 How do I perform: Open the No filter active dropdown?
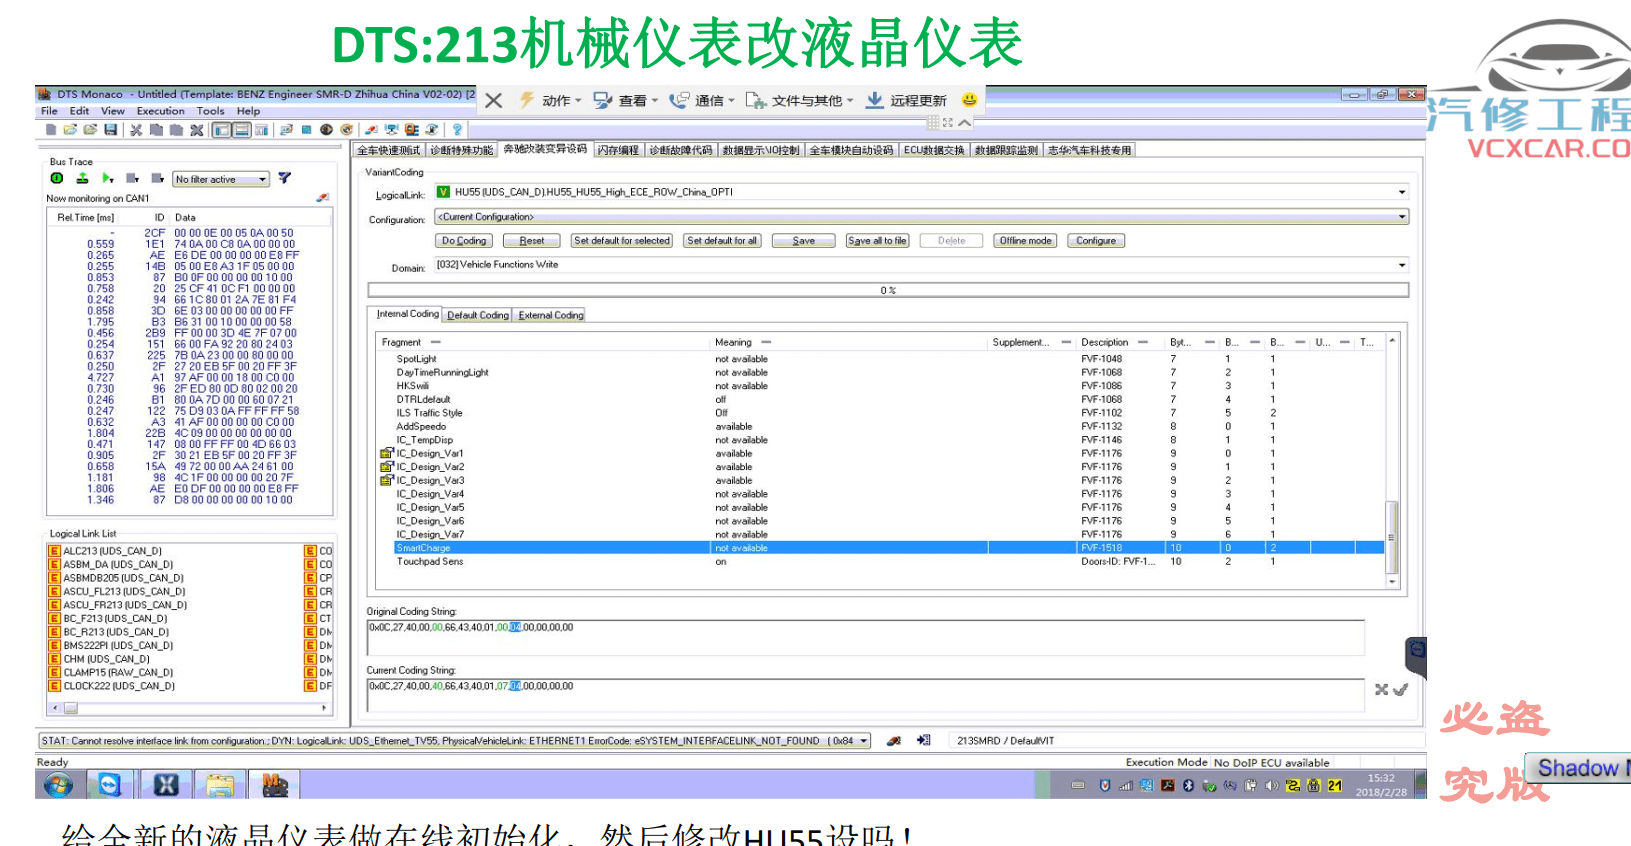263,180
